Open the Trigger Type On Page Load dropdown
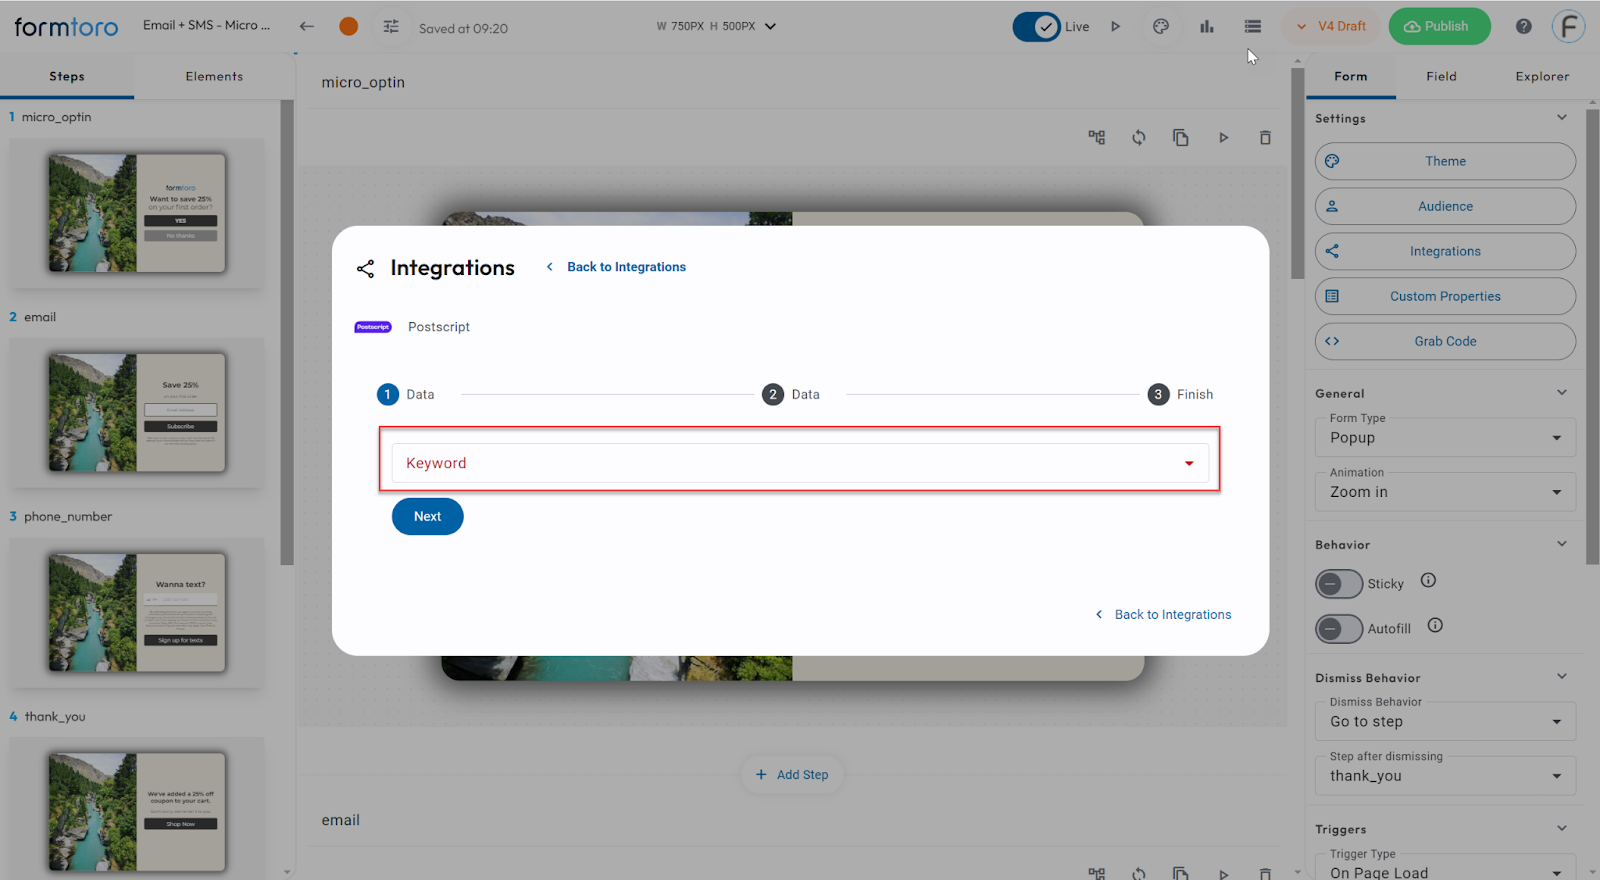The width and height of the screenshot is (1600, 880). (1445, 867)
